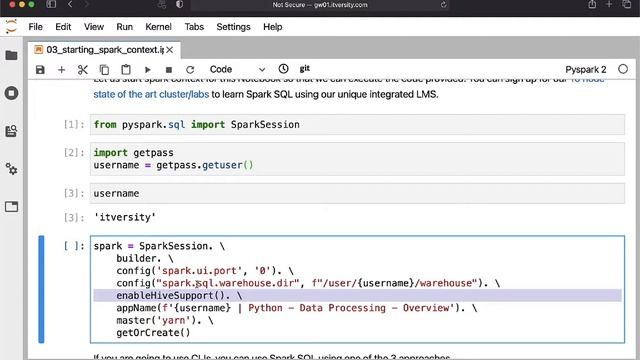The image size is (640, 360).
Task: Open the sidebar panel with the magnifier icon
Action: (x=11, y=131)
